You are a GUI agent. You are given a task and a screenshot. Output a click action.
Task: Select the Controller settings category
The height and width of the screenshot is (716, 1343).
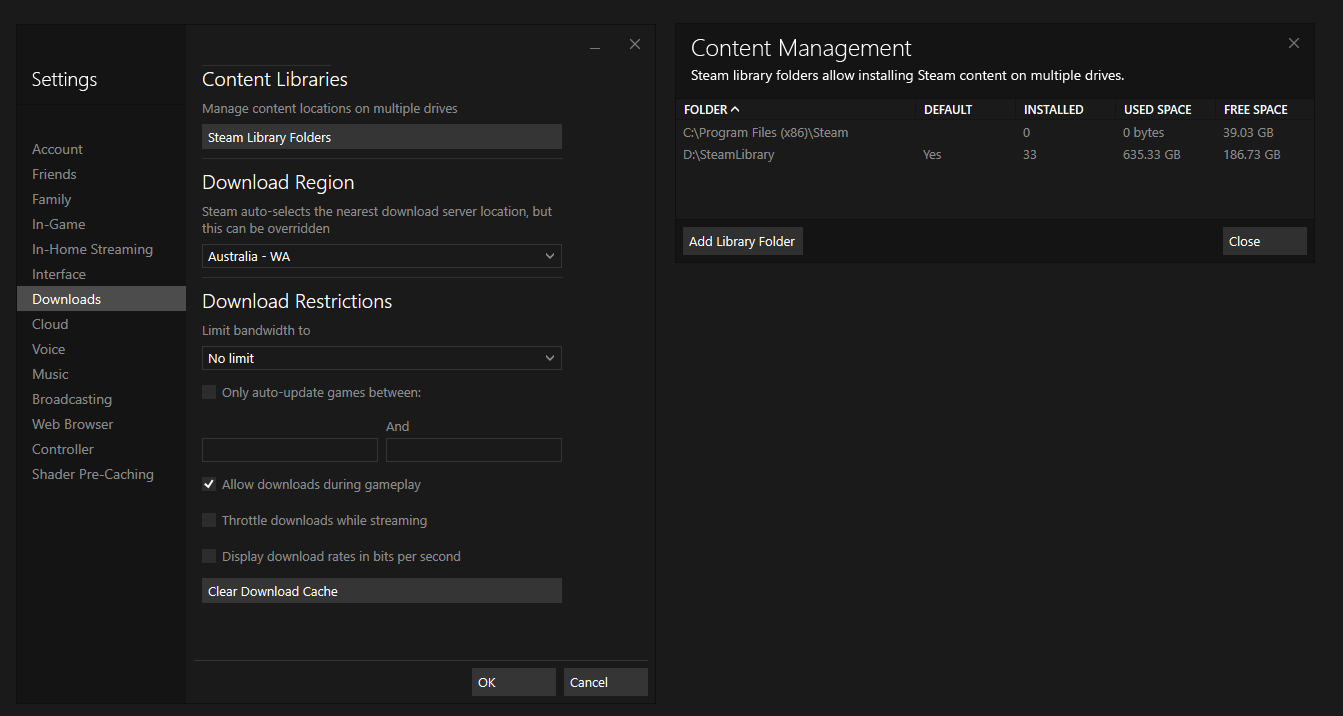[x=63, y=449]
